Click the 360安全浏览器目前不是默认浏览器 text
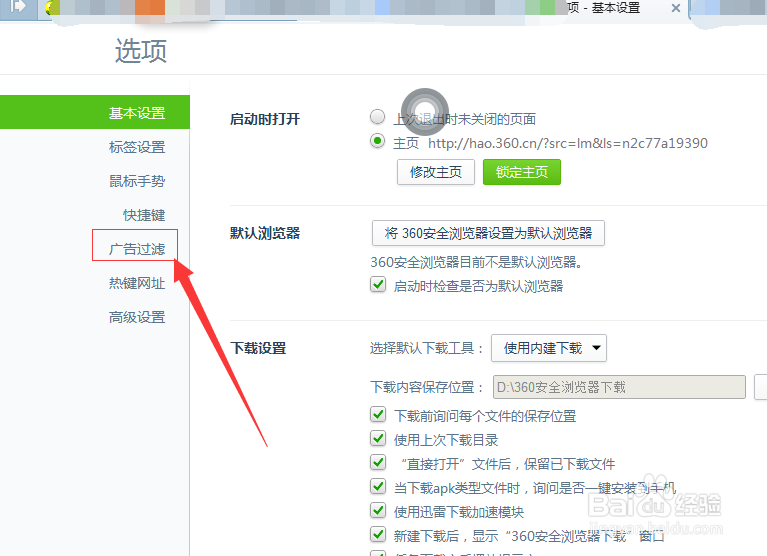Screen dimensions: 767x556 point(476,263)
